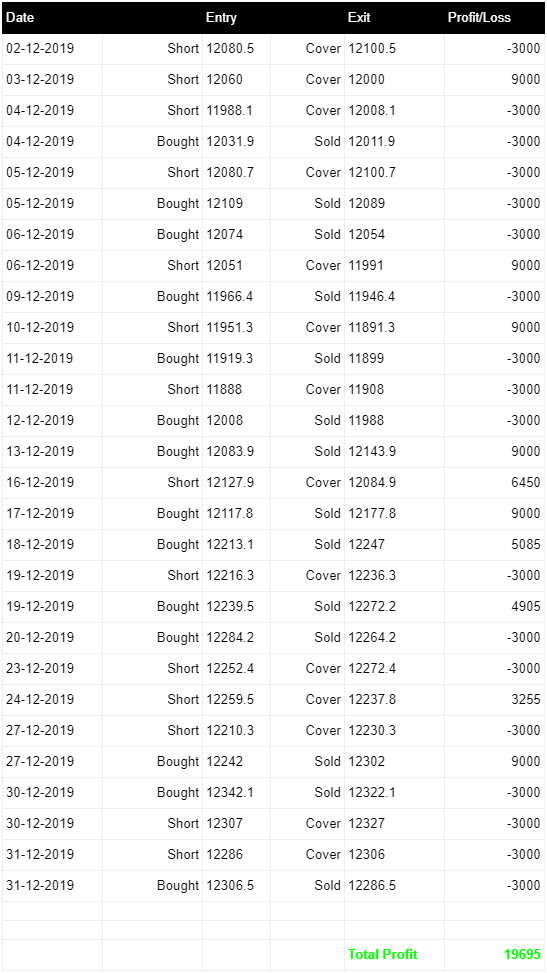This screenshot has height=973, width=547.
Task: Click the Profit/Loss column header
Action: tap(479, 17)
